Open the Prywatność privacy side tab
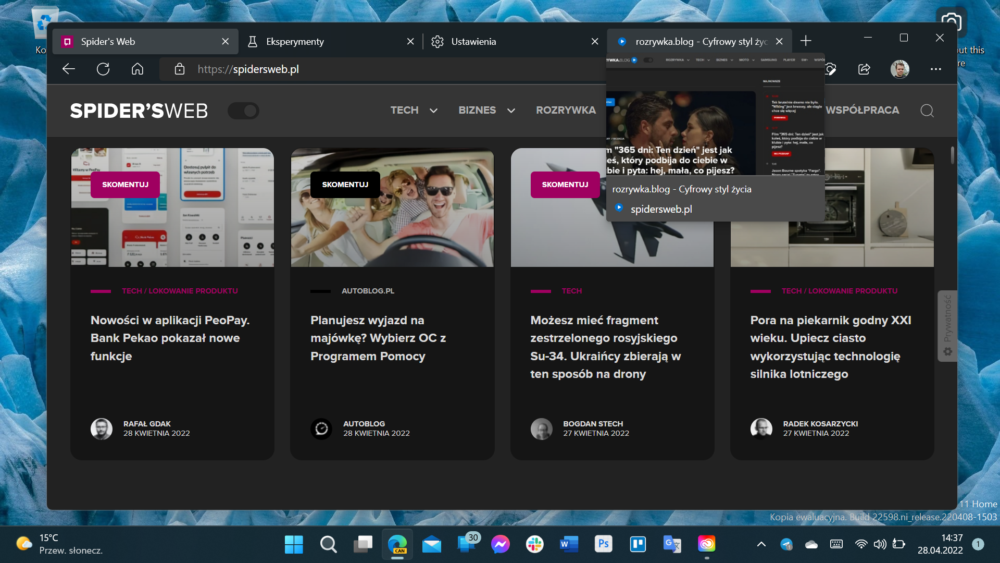The width and height of the screenshot is (1000, 563). click(947, 326)
